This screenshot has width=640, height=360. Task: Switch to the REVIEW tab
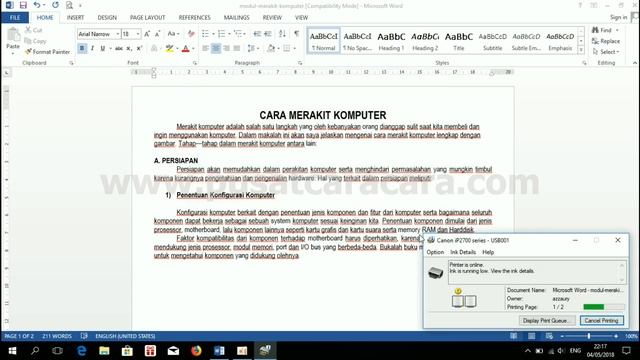272,18
